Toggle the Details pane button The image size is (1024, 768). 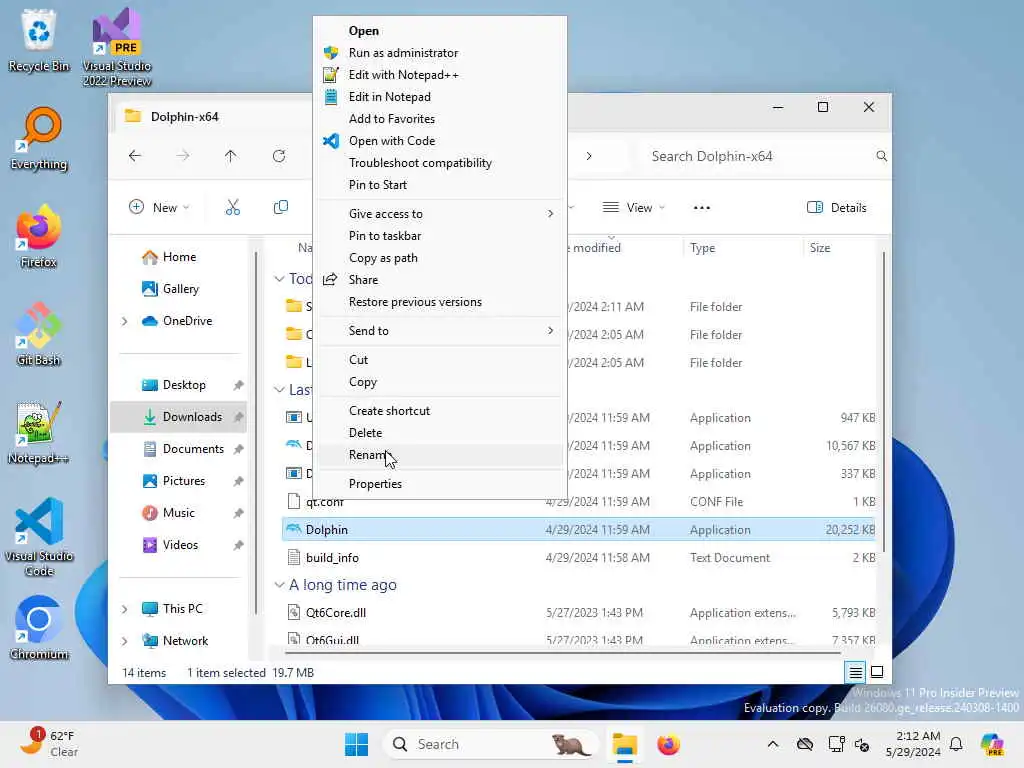(837, 208)
